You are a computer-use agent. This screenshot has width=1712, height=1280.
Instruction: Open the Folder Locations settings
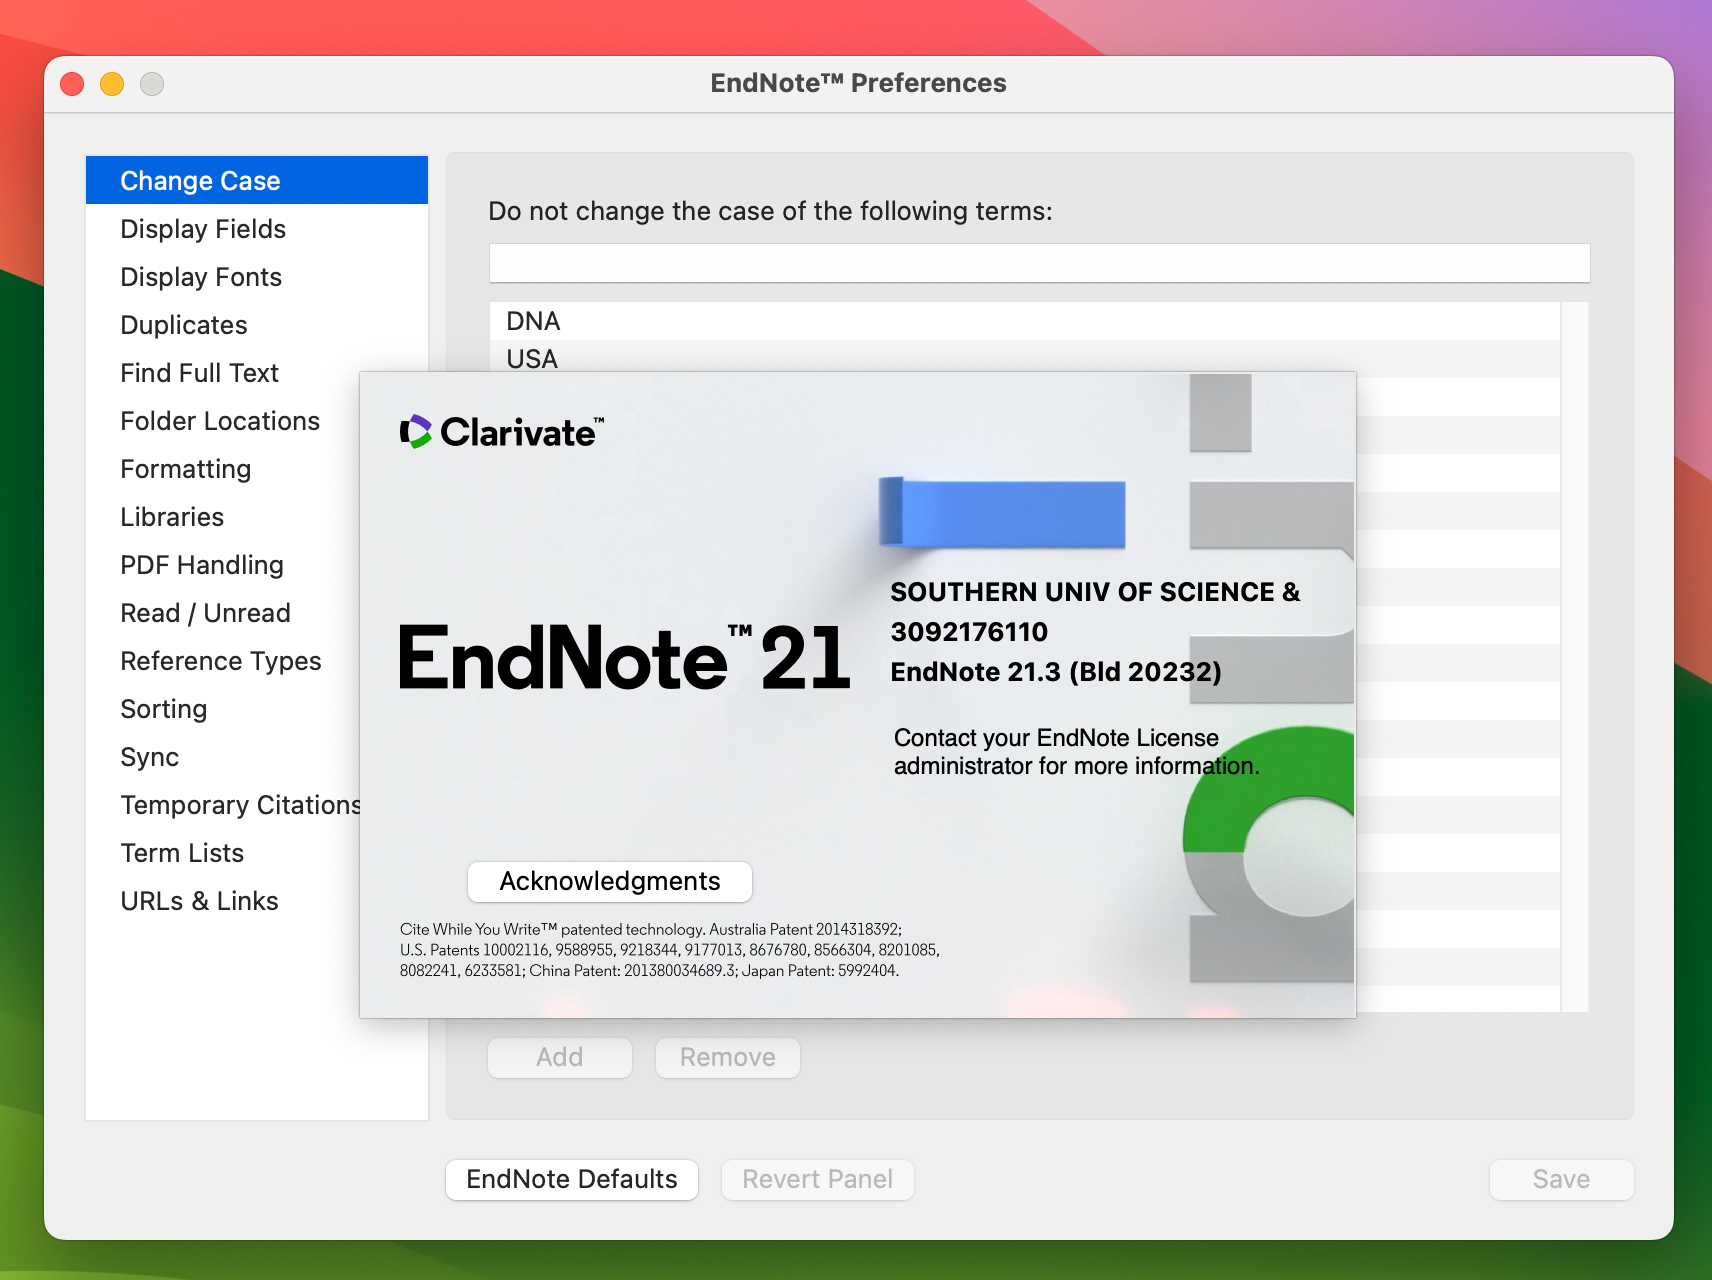point(220,420)
